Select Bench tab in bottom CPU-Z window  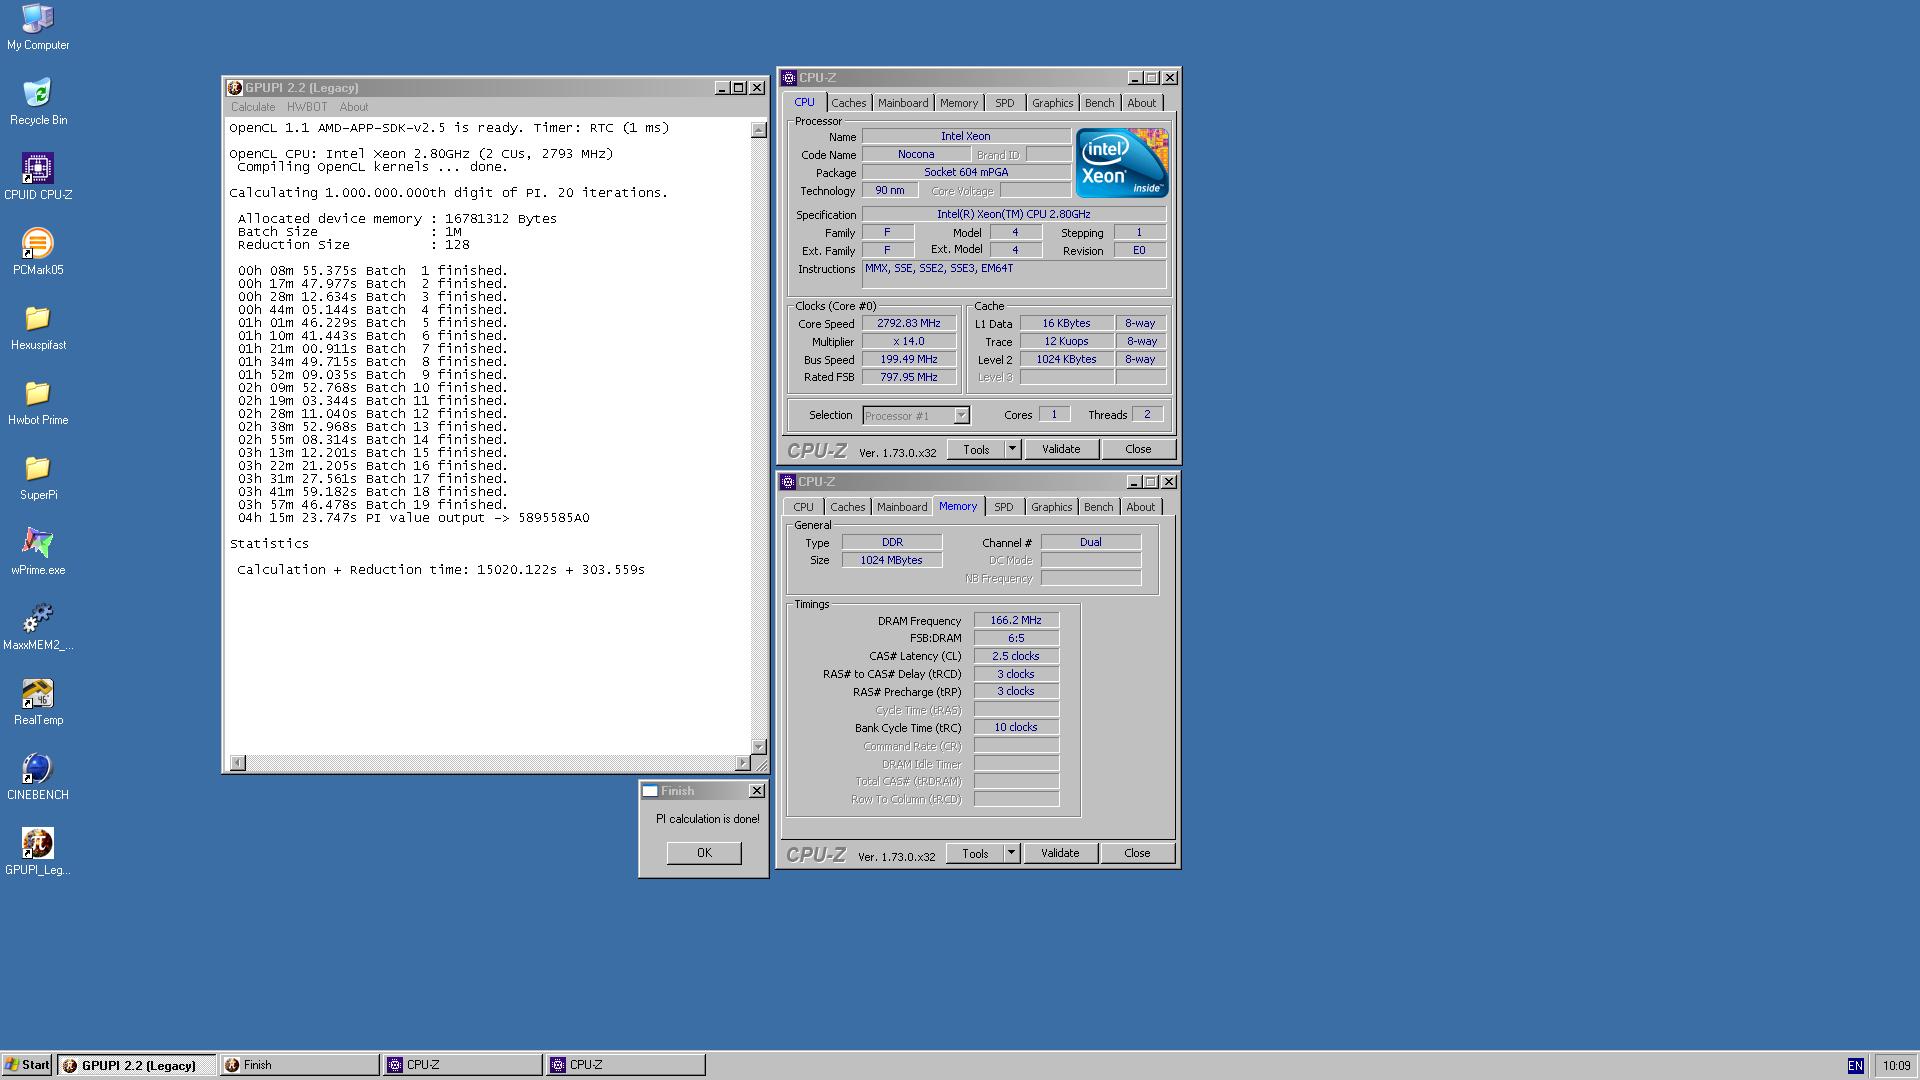click(x=1098, y=507)
